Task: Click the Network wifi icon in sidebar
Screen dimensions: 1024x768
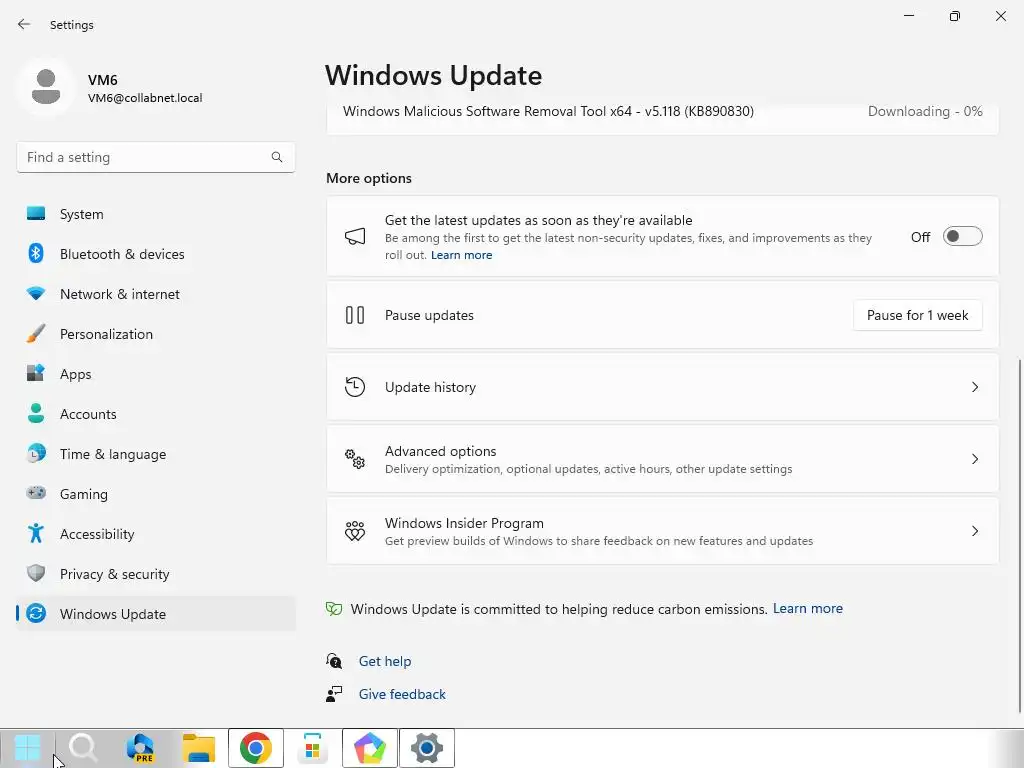Action: tap(36, 294)
